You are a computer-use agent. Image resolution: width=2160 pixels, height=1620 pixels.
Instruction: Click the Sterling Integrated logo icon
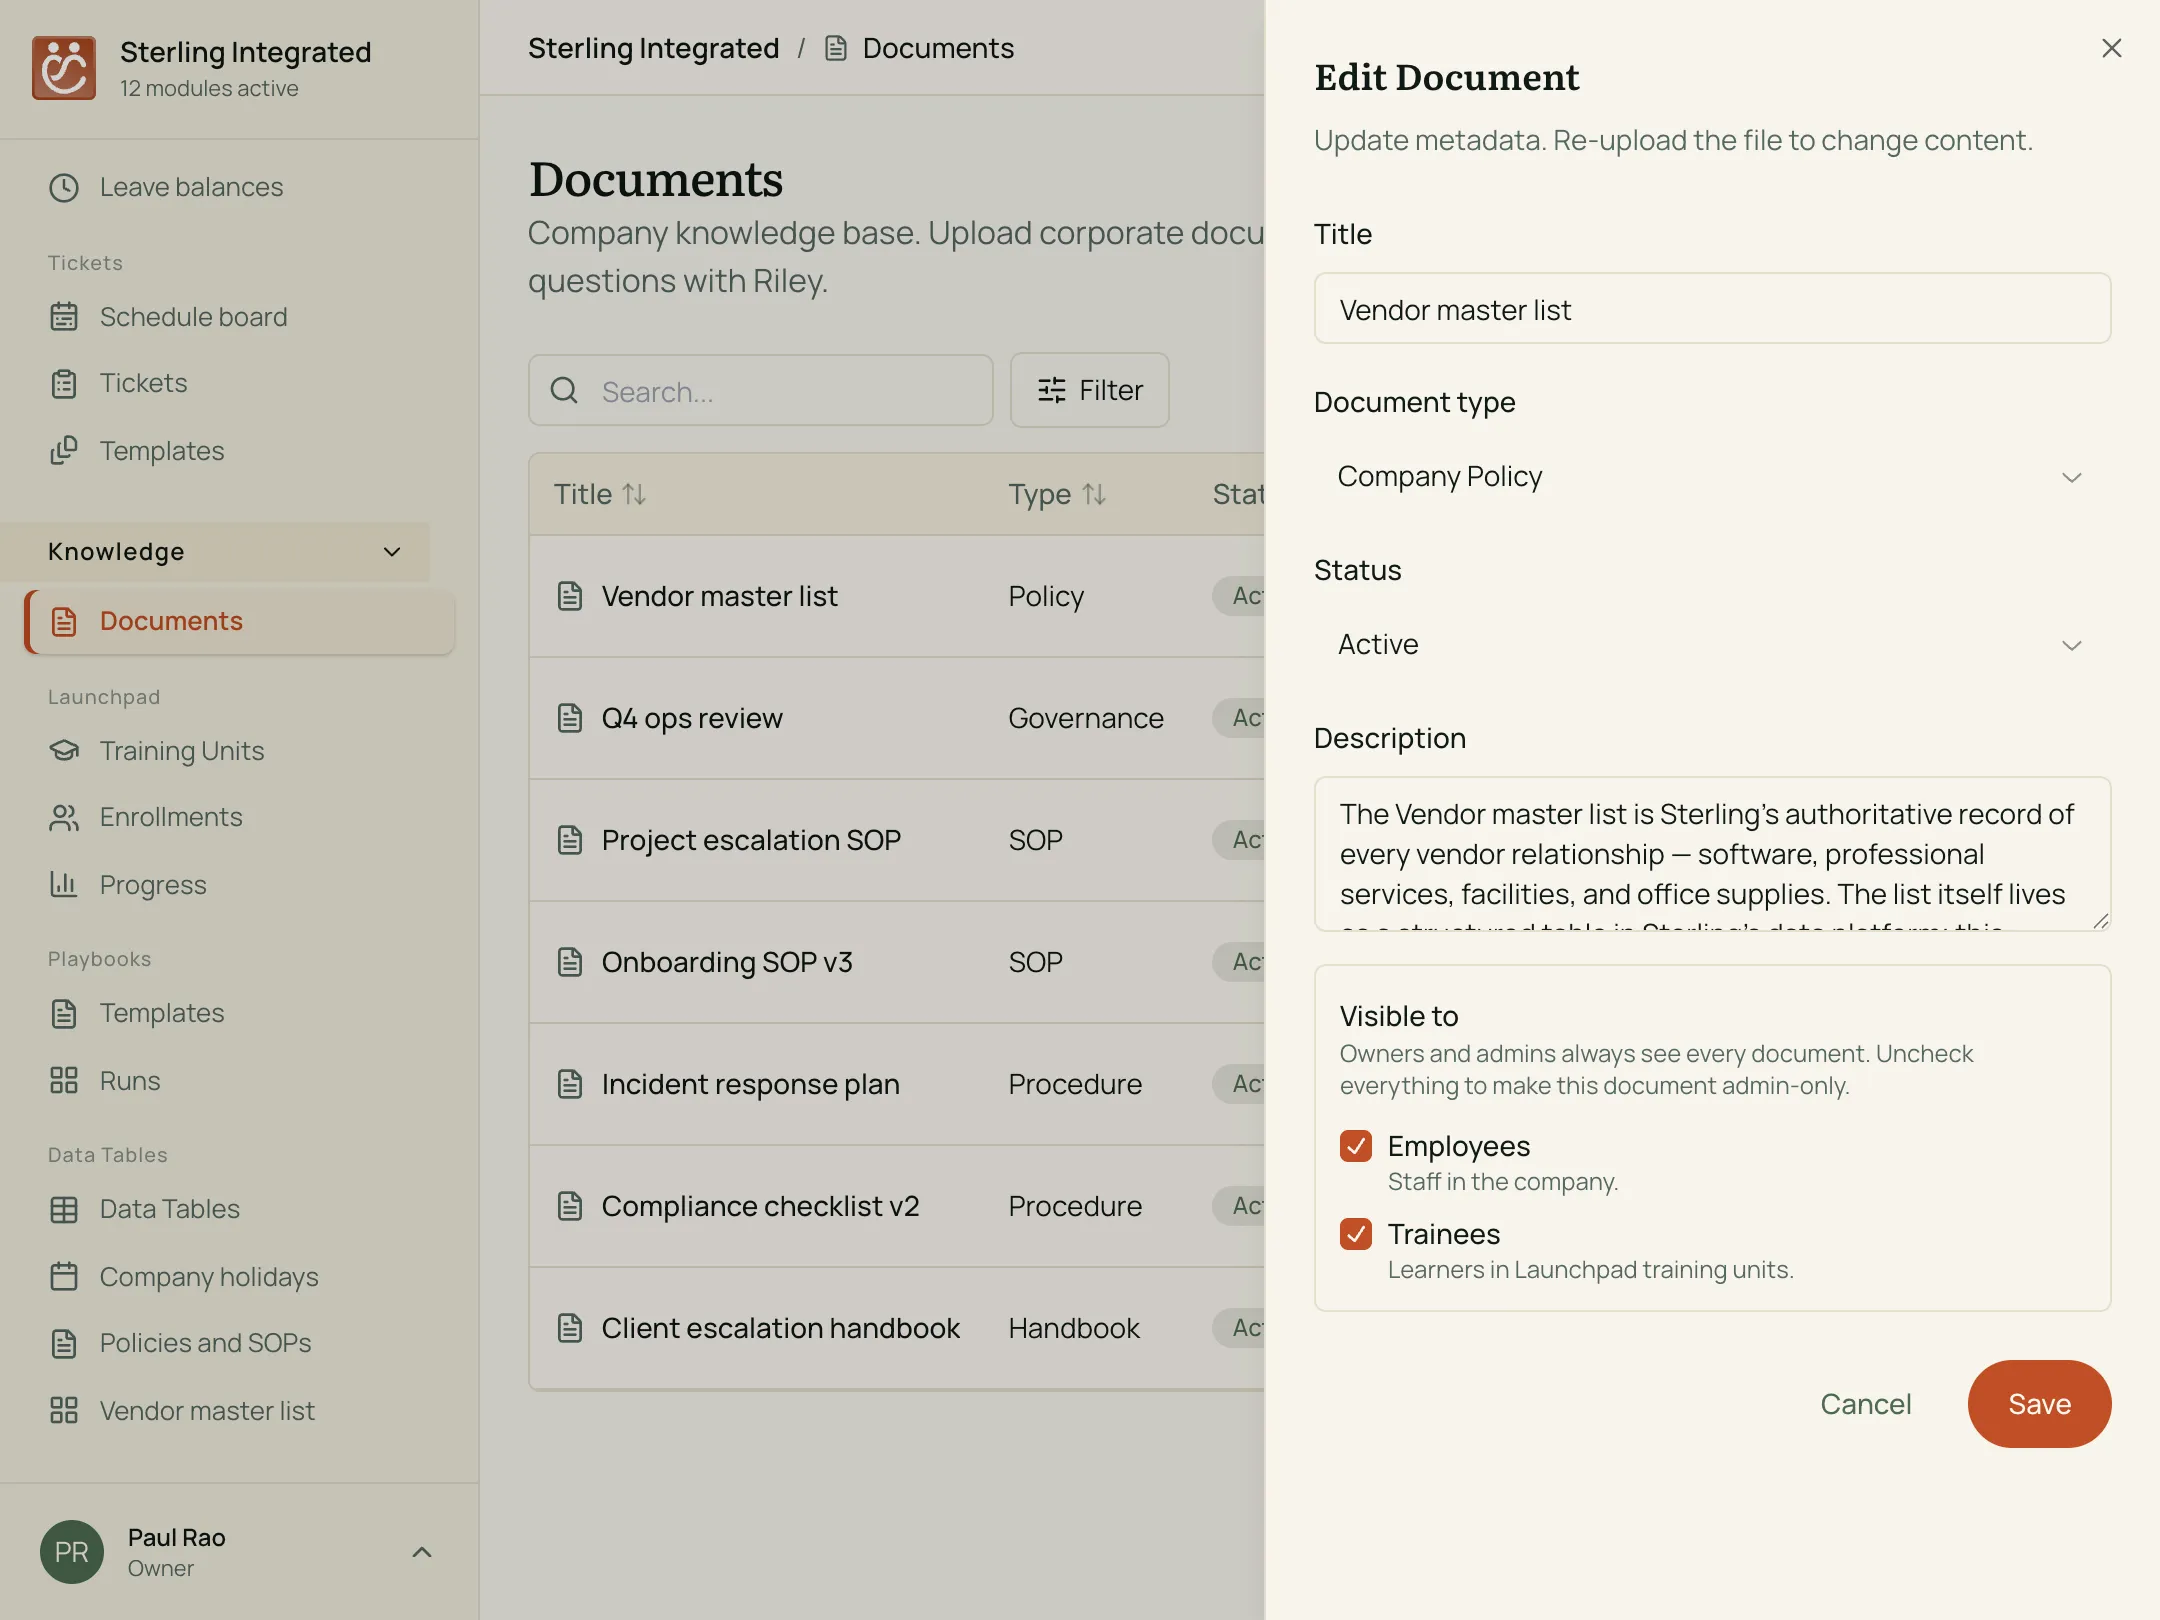[x=64, y=68]
